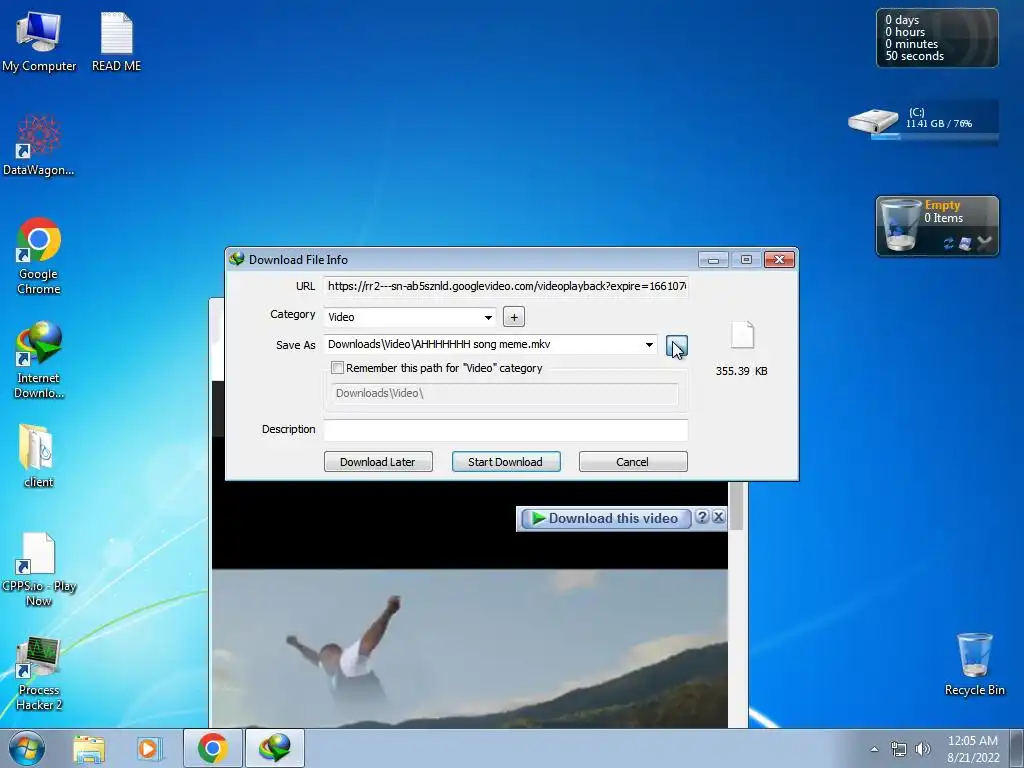Screen dimensions: 1024x768
Task: Launch Process Hacker 2 shortcut
Action: point(39,673)
